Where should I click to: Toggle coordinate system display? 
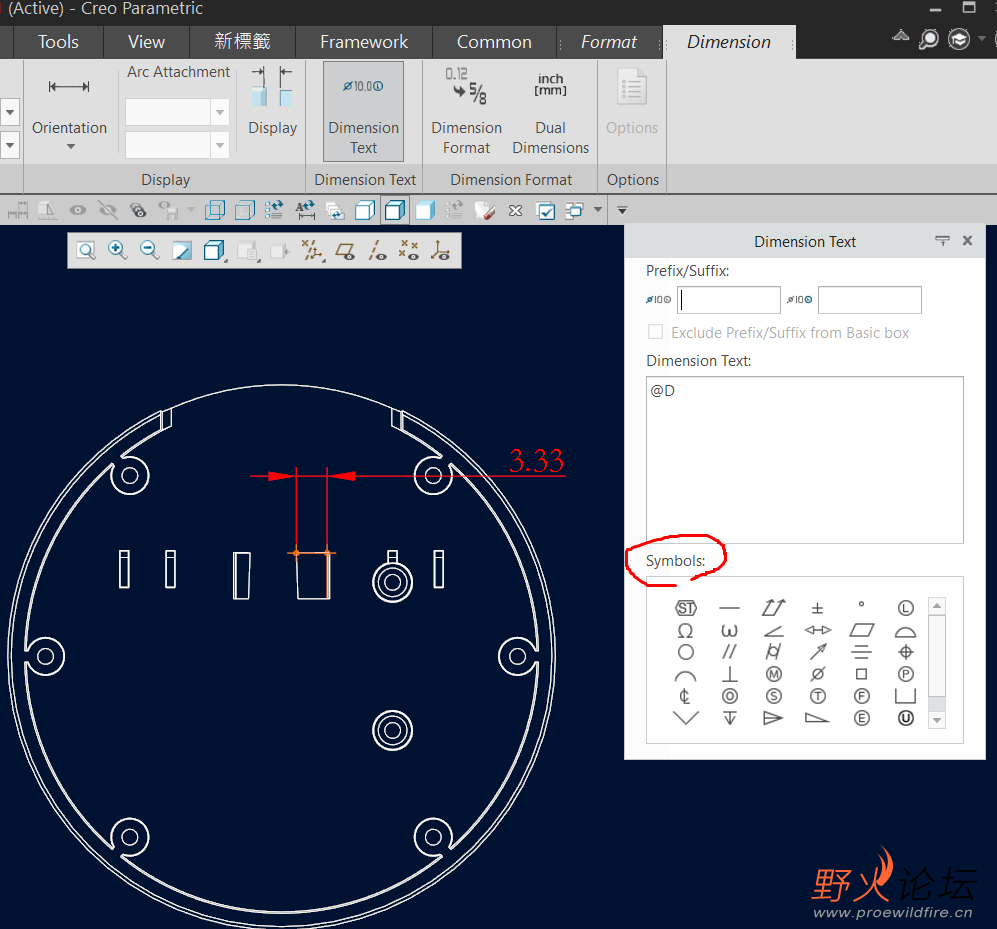pyautogui.click(x=440, y=251)
